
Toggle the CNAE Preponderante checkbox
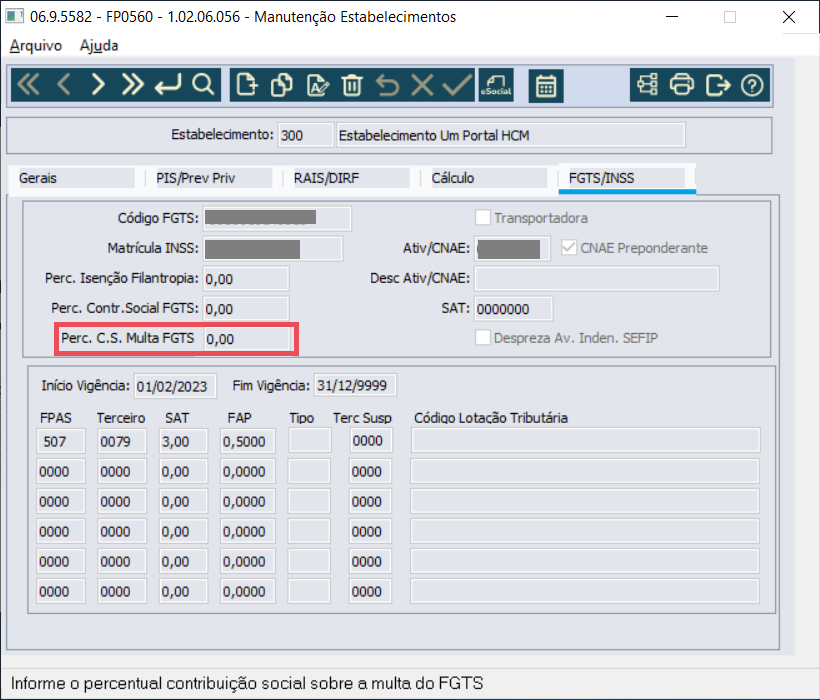(x=569, y=247)
